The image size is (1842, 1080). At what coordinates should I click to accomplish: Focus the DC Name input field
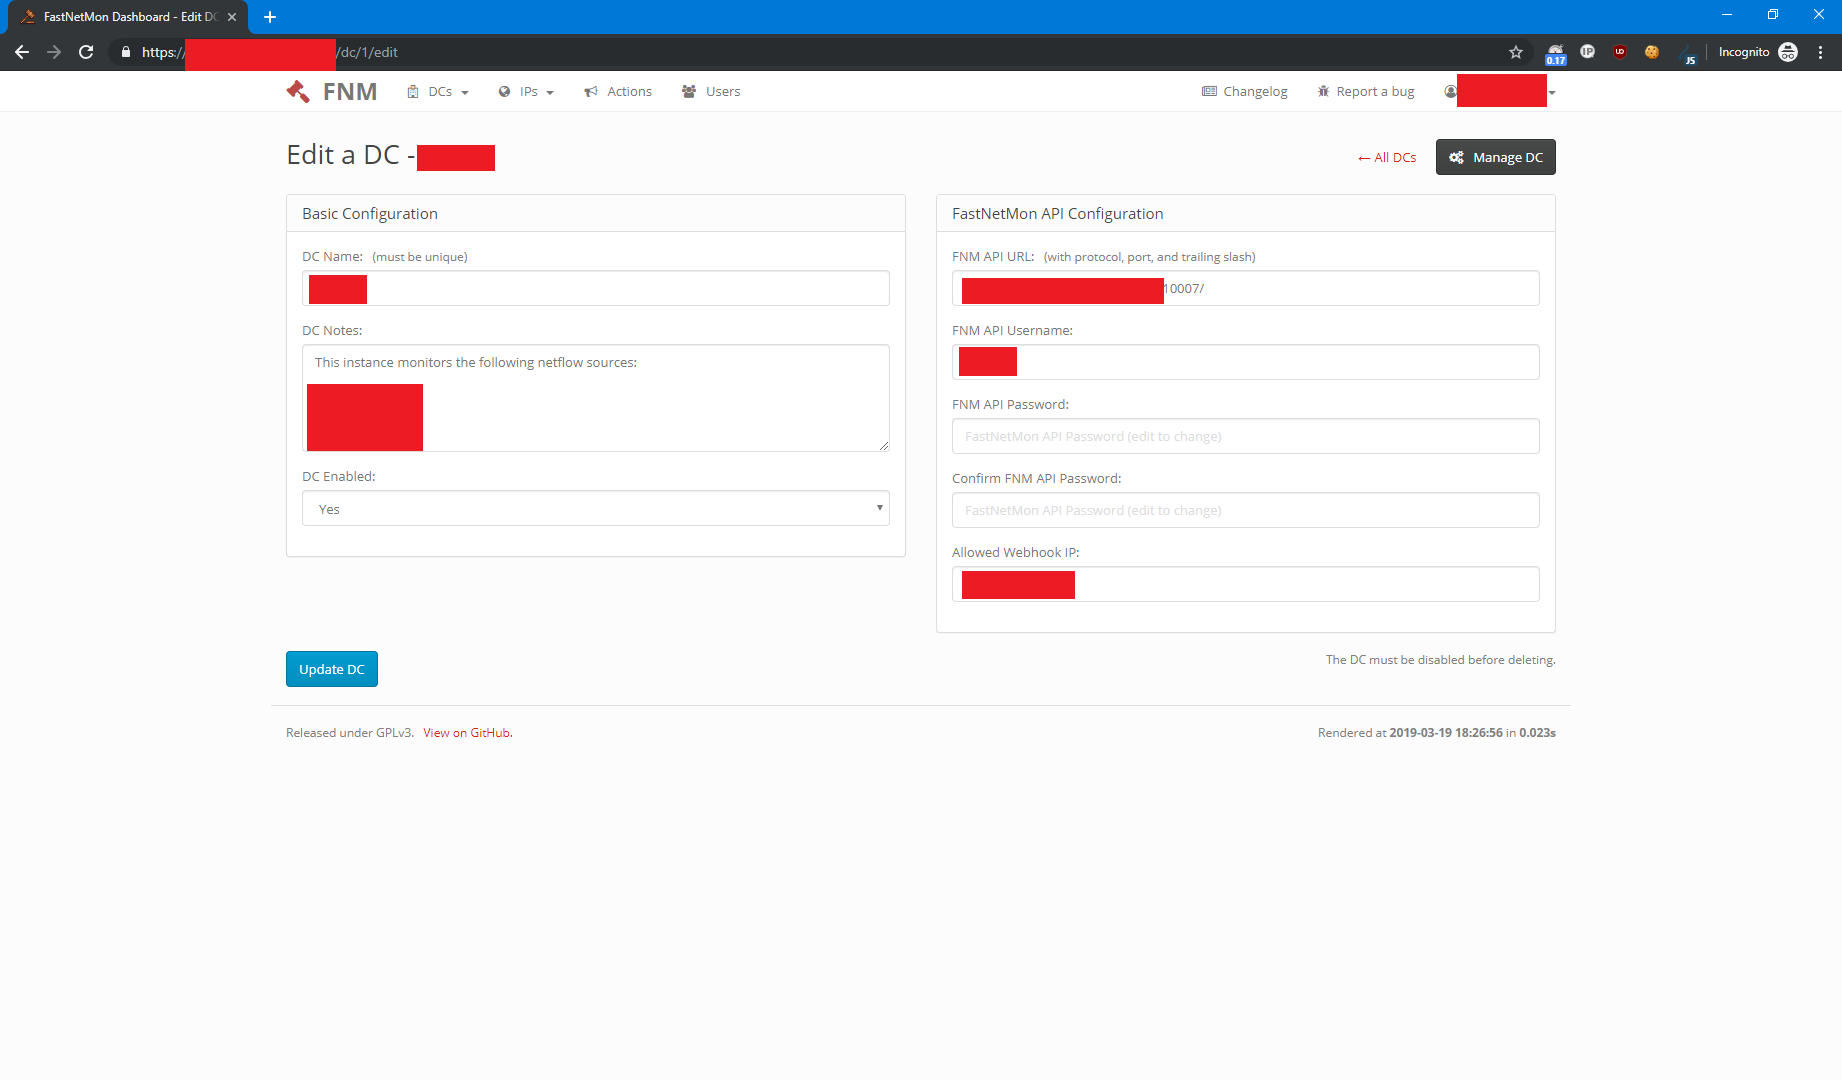[x=596, y=288]
